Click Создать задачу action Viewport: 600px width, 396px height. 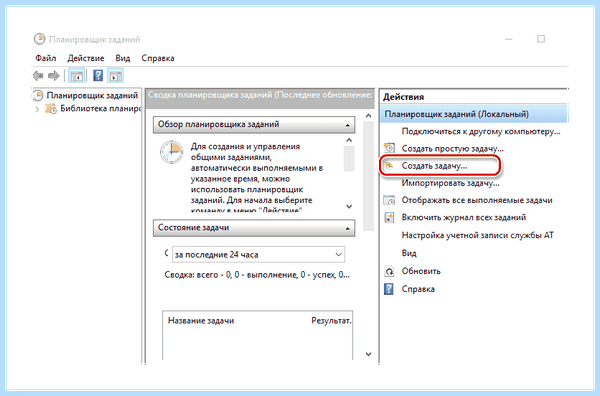pos(434,166)
